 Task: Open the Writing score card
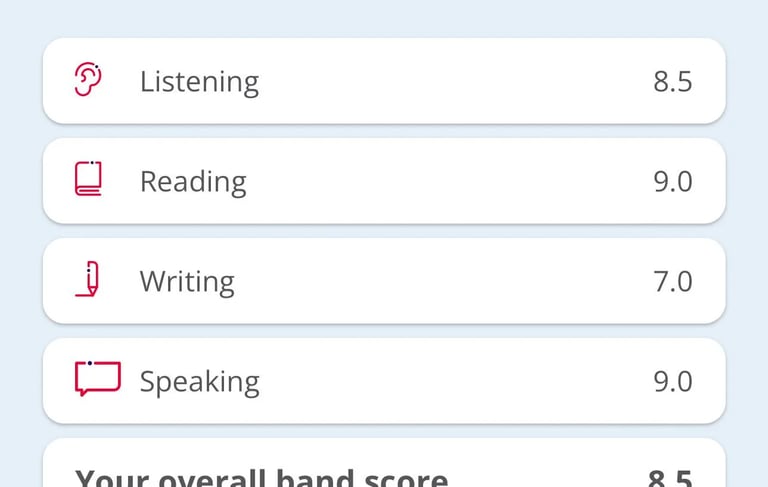tap(384, 281)
